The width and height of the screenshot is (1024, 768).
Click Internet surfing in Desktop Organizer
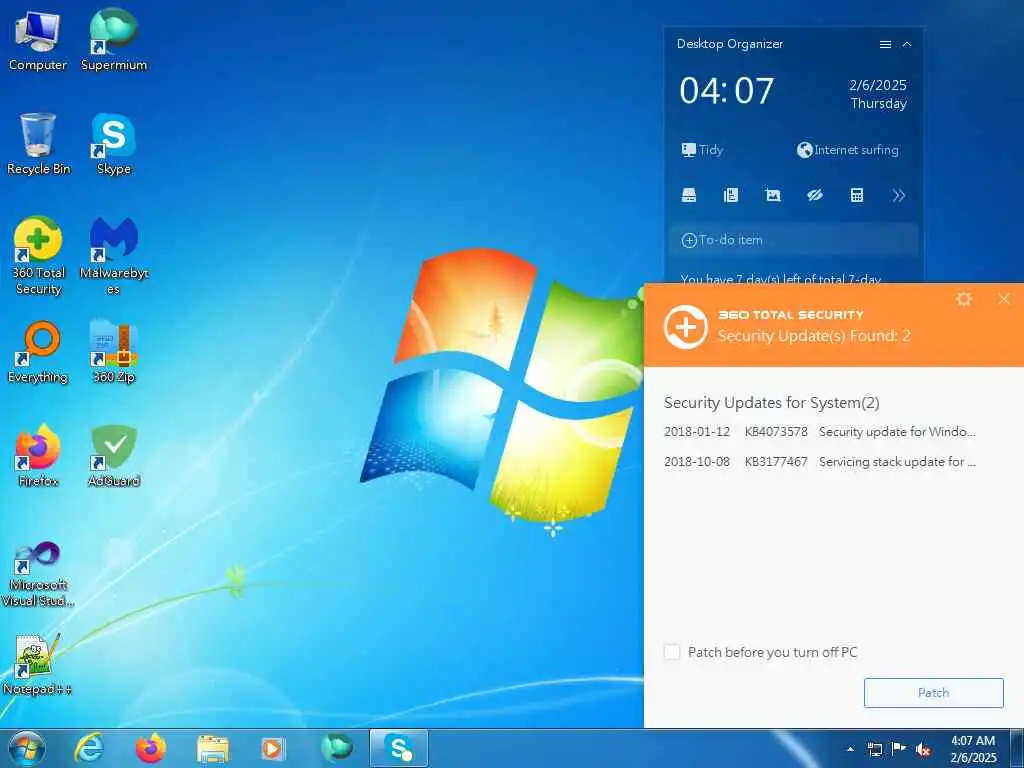click(x=848, y=150)
